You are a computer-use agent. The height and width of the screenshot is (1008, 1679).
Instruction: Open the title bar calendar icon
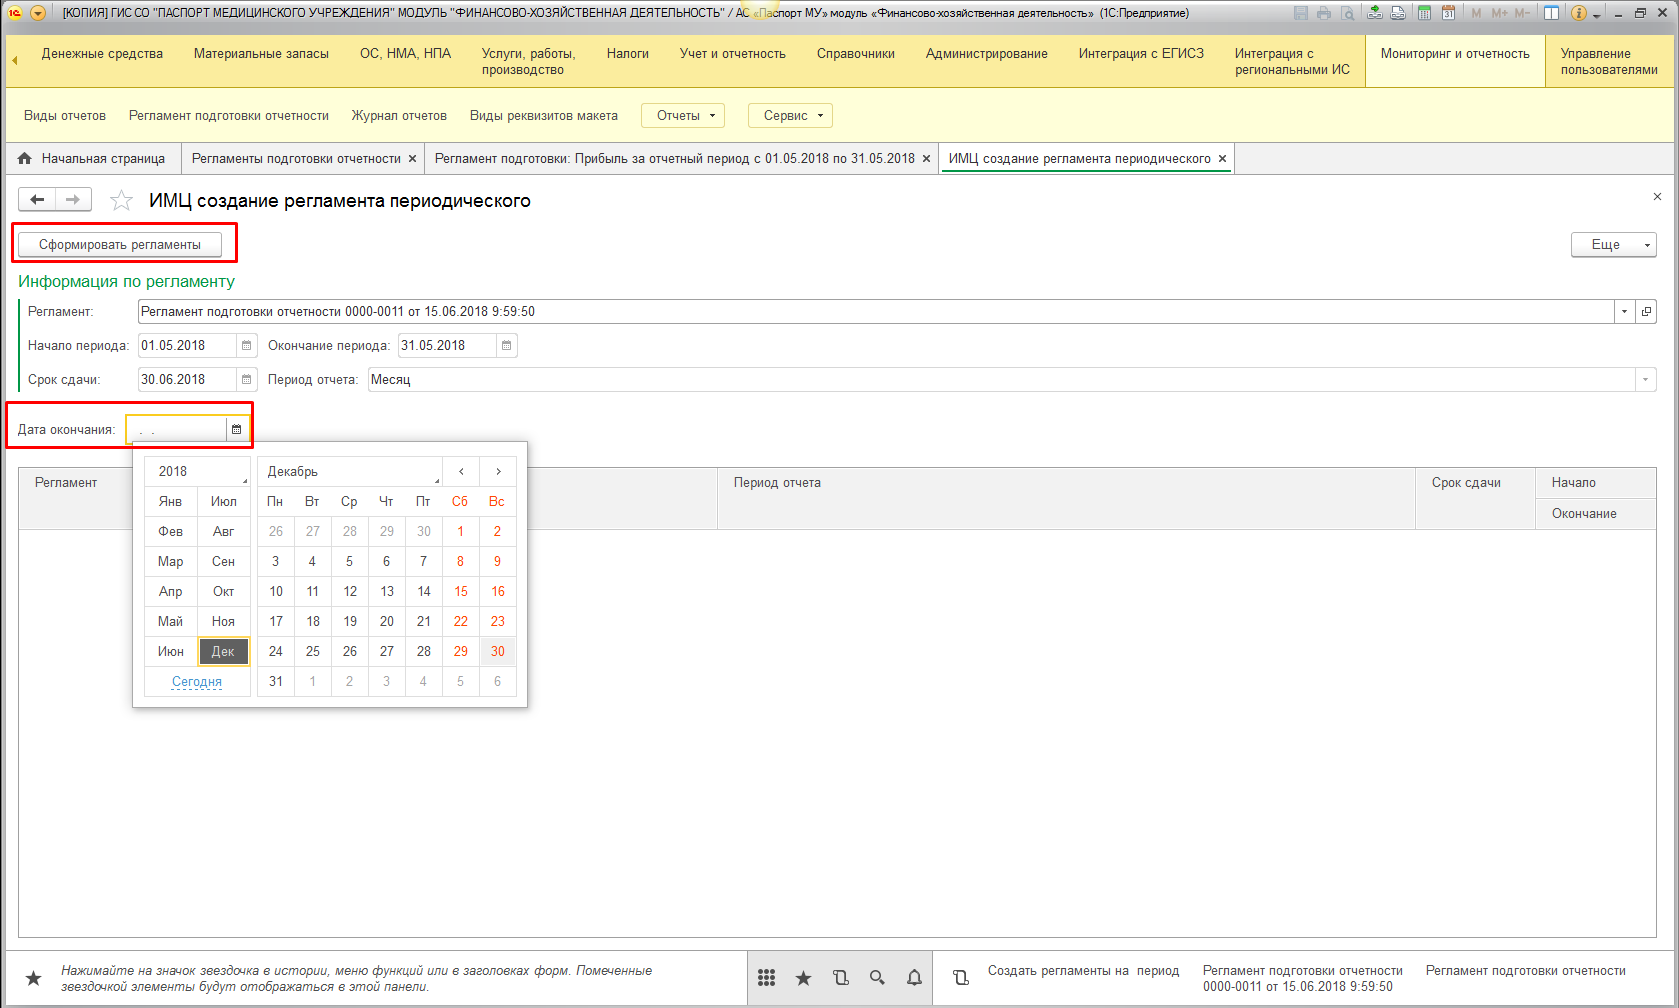coord(1447,13)
